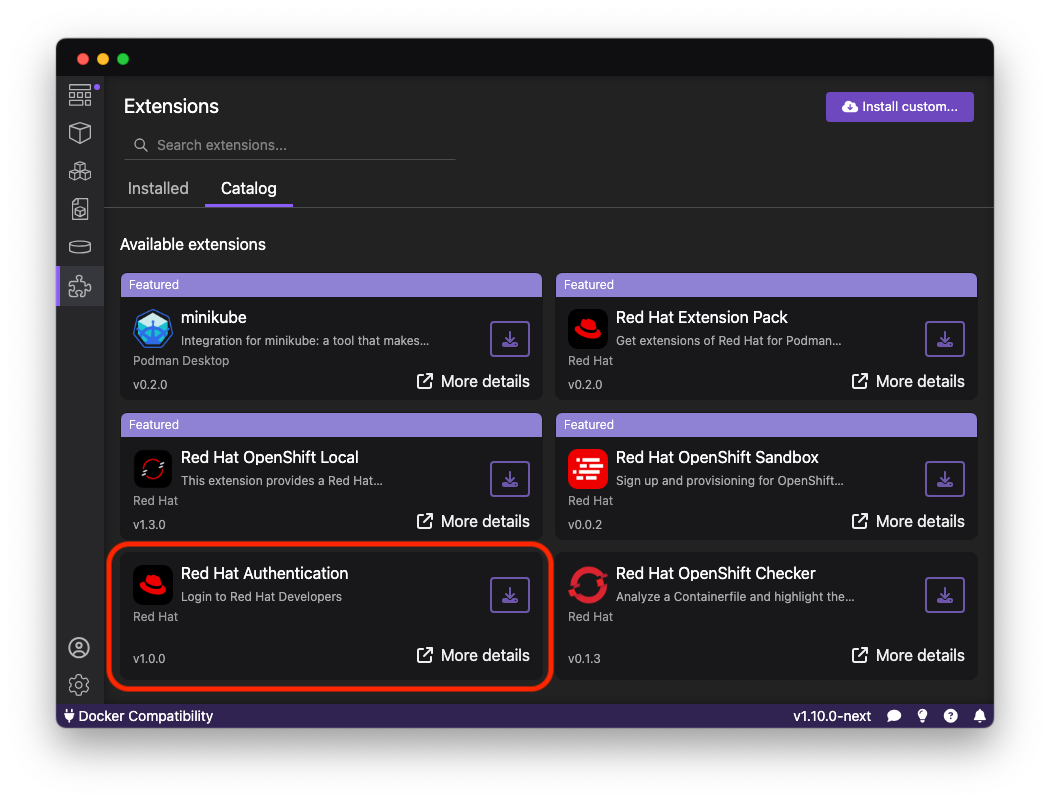Click Docker Compatibility in the status bar
Viewport: 1050px width, 802px height.
coord(138,716)
